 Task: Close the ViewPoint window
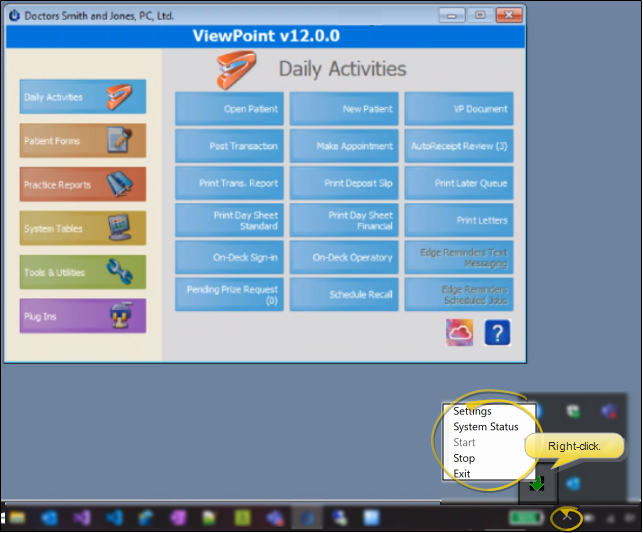pos(509,16)
